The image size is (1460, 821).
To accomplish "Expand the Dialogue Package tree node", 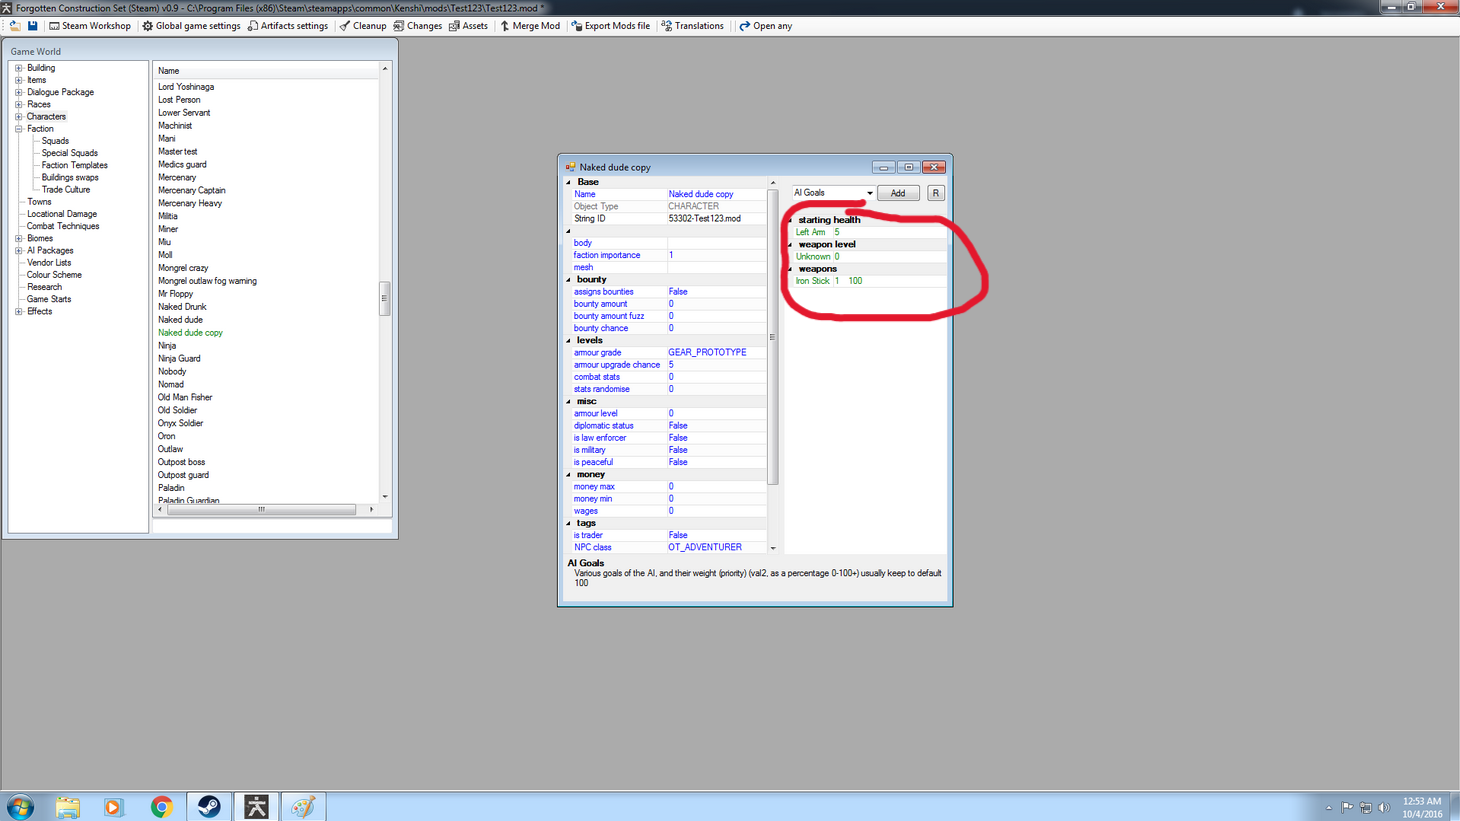I will (18, 92).
